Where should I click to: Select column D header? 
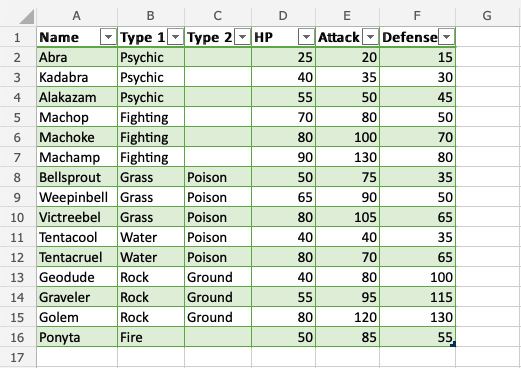point(283,16)
